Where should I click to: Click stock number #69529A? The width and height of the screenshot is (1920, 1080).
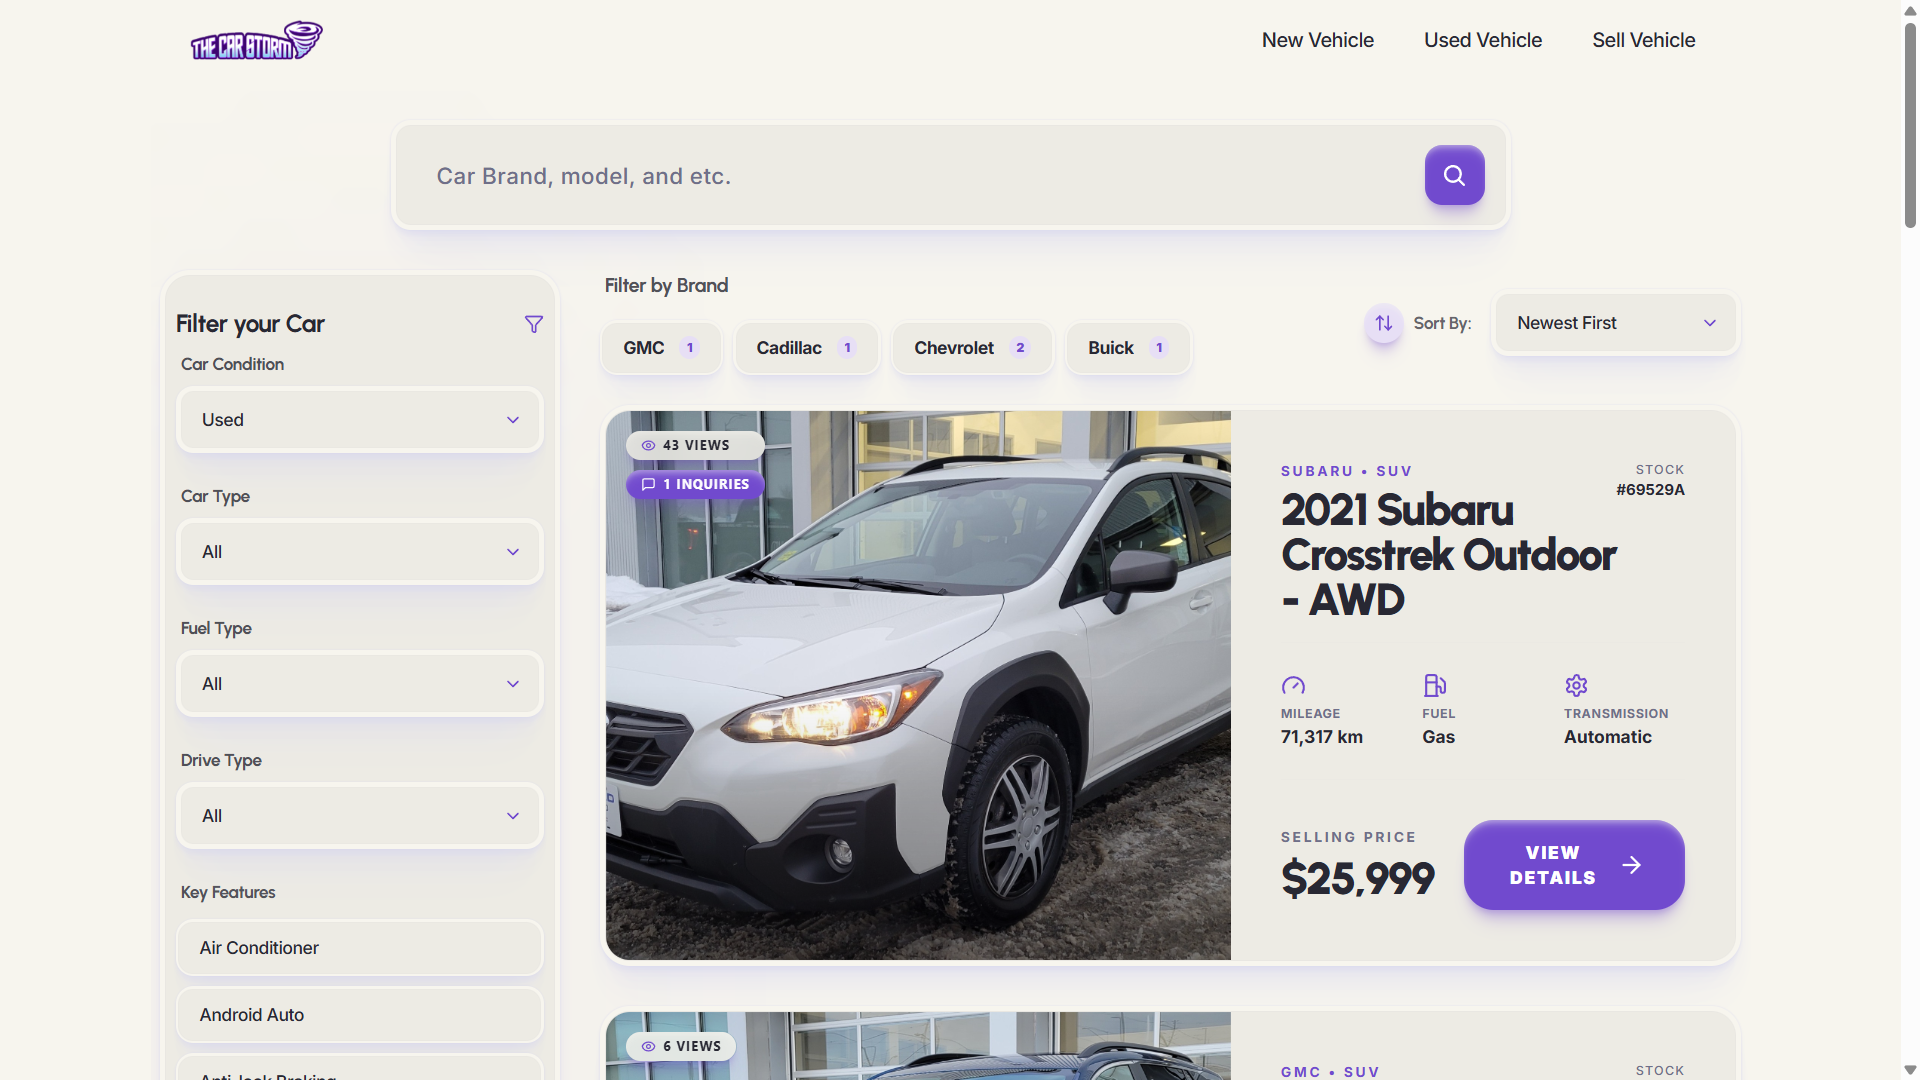pos(1650,490)
